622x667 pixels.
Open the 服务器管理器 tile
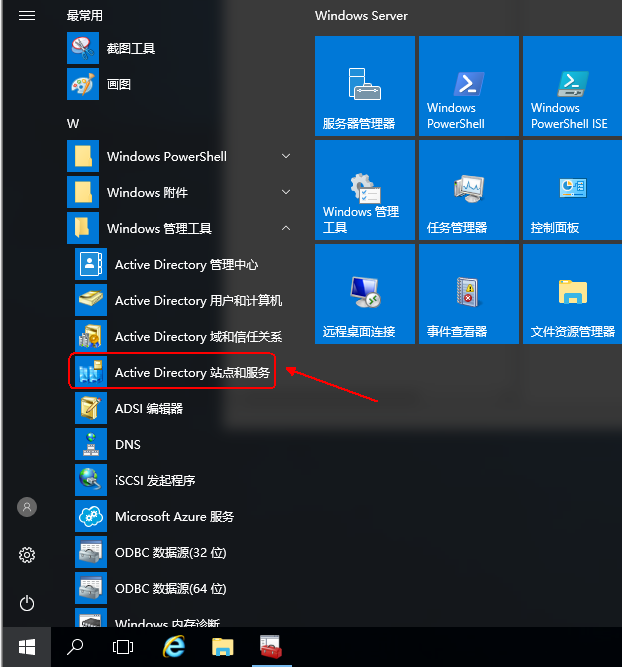tap(365, 86)
